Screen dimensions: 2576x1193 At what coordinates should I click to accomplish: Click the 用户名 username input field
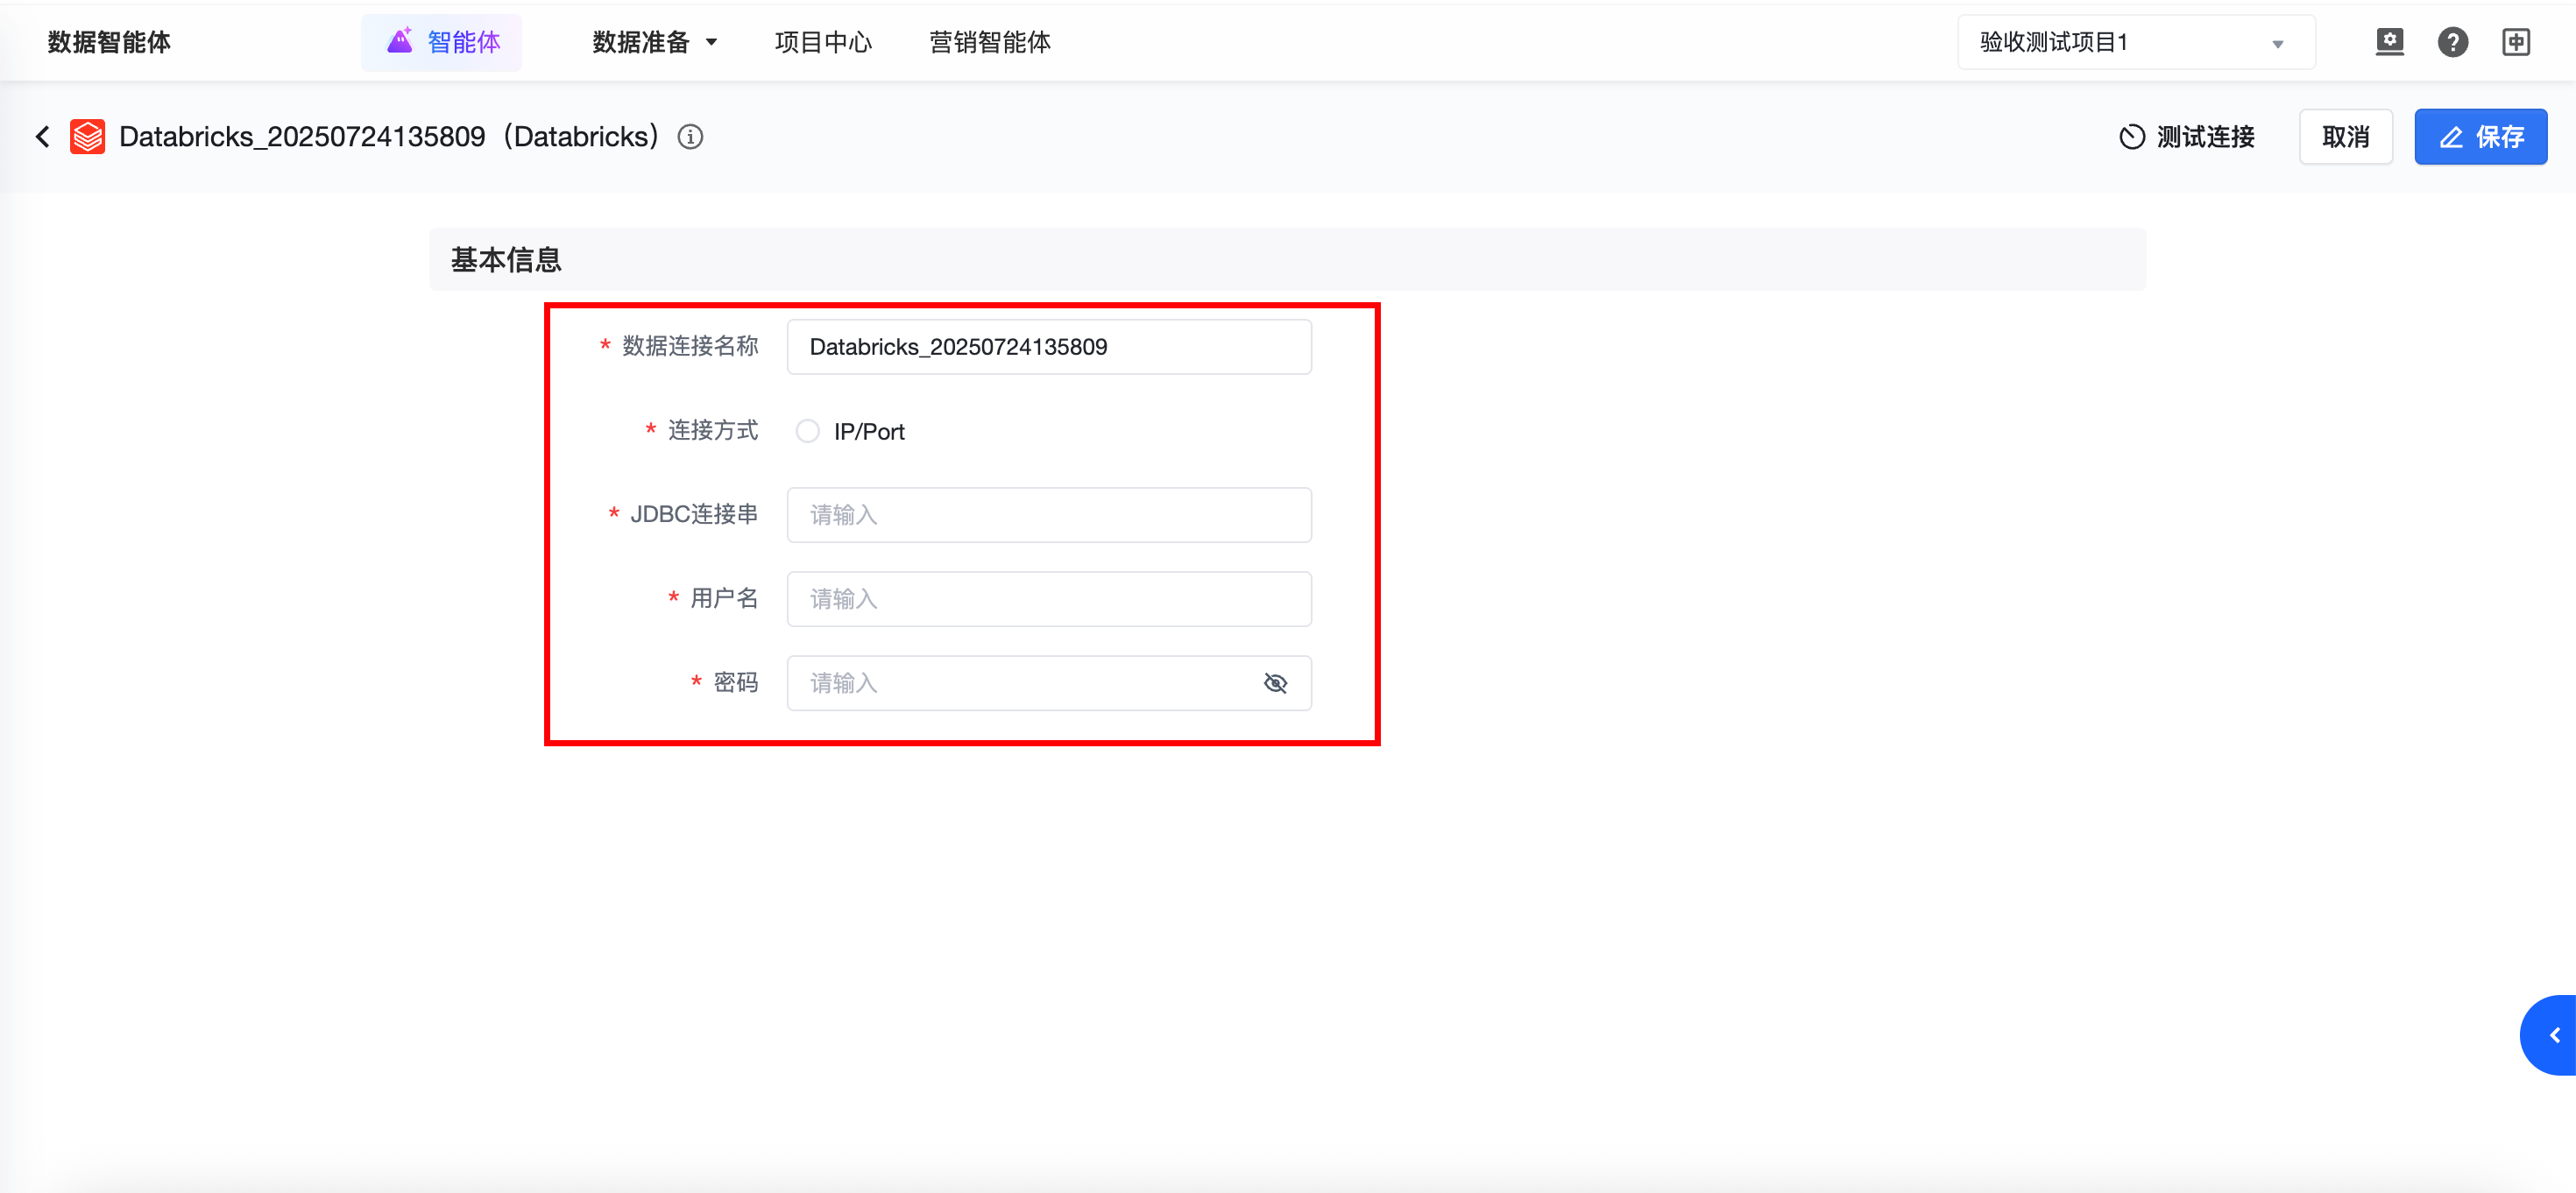pyautogui.click(x=1048, y=599)
